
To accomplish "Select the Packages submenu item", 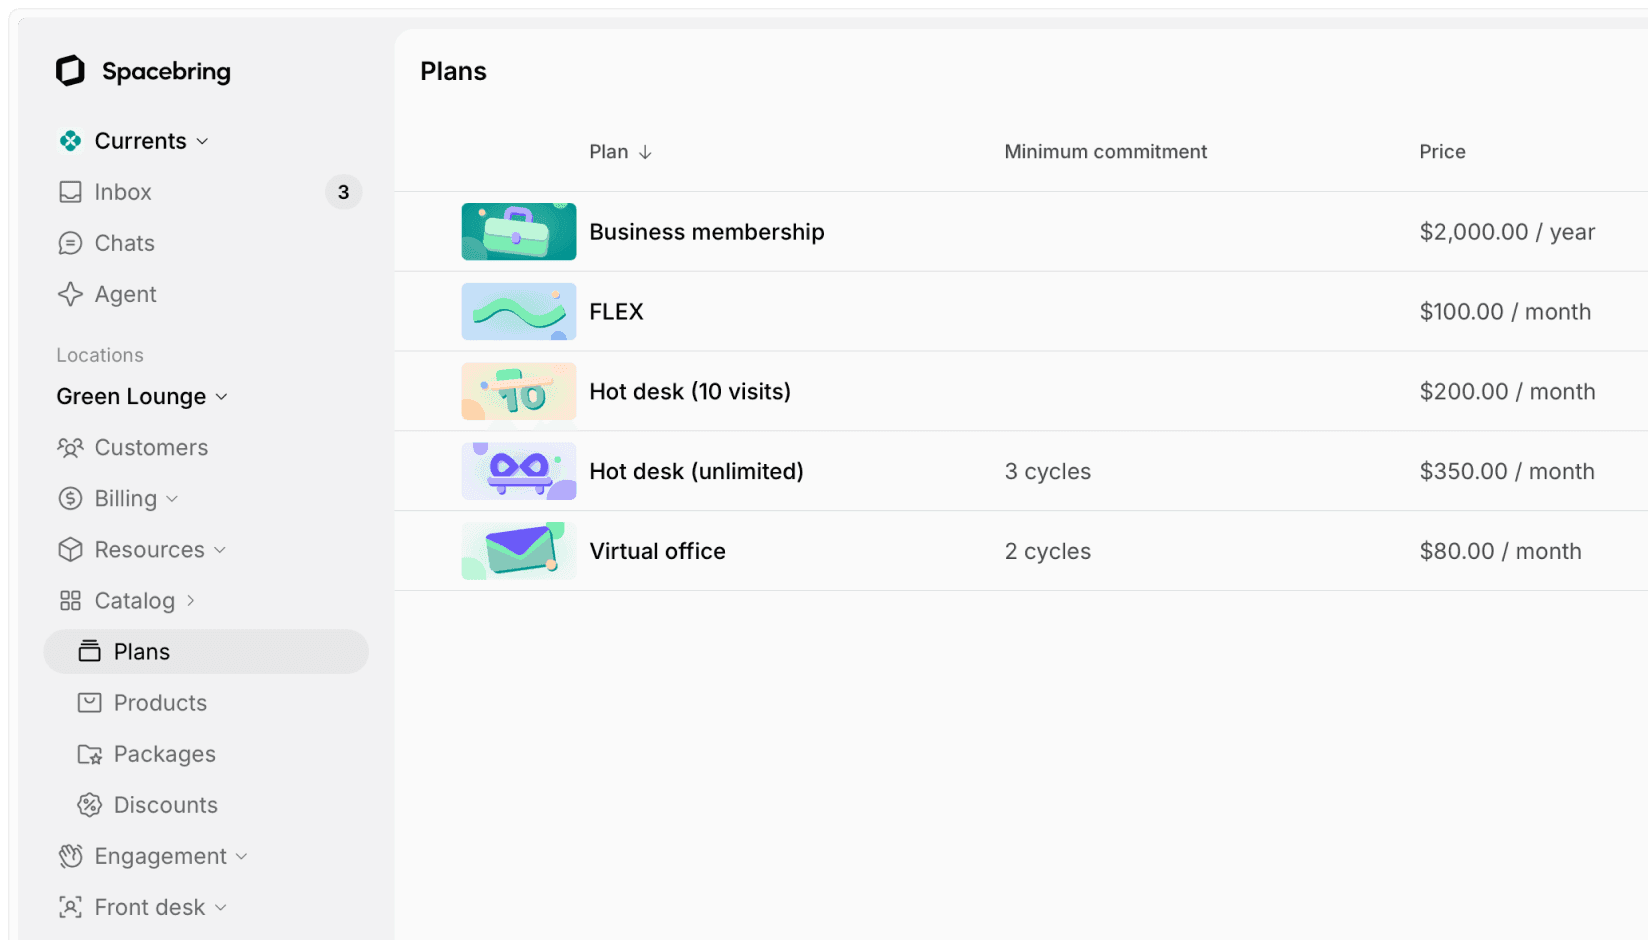I will 206,754.
